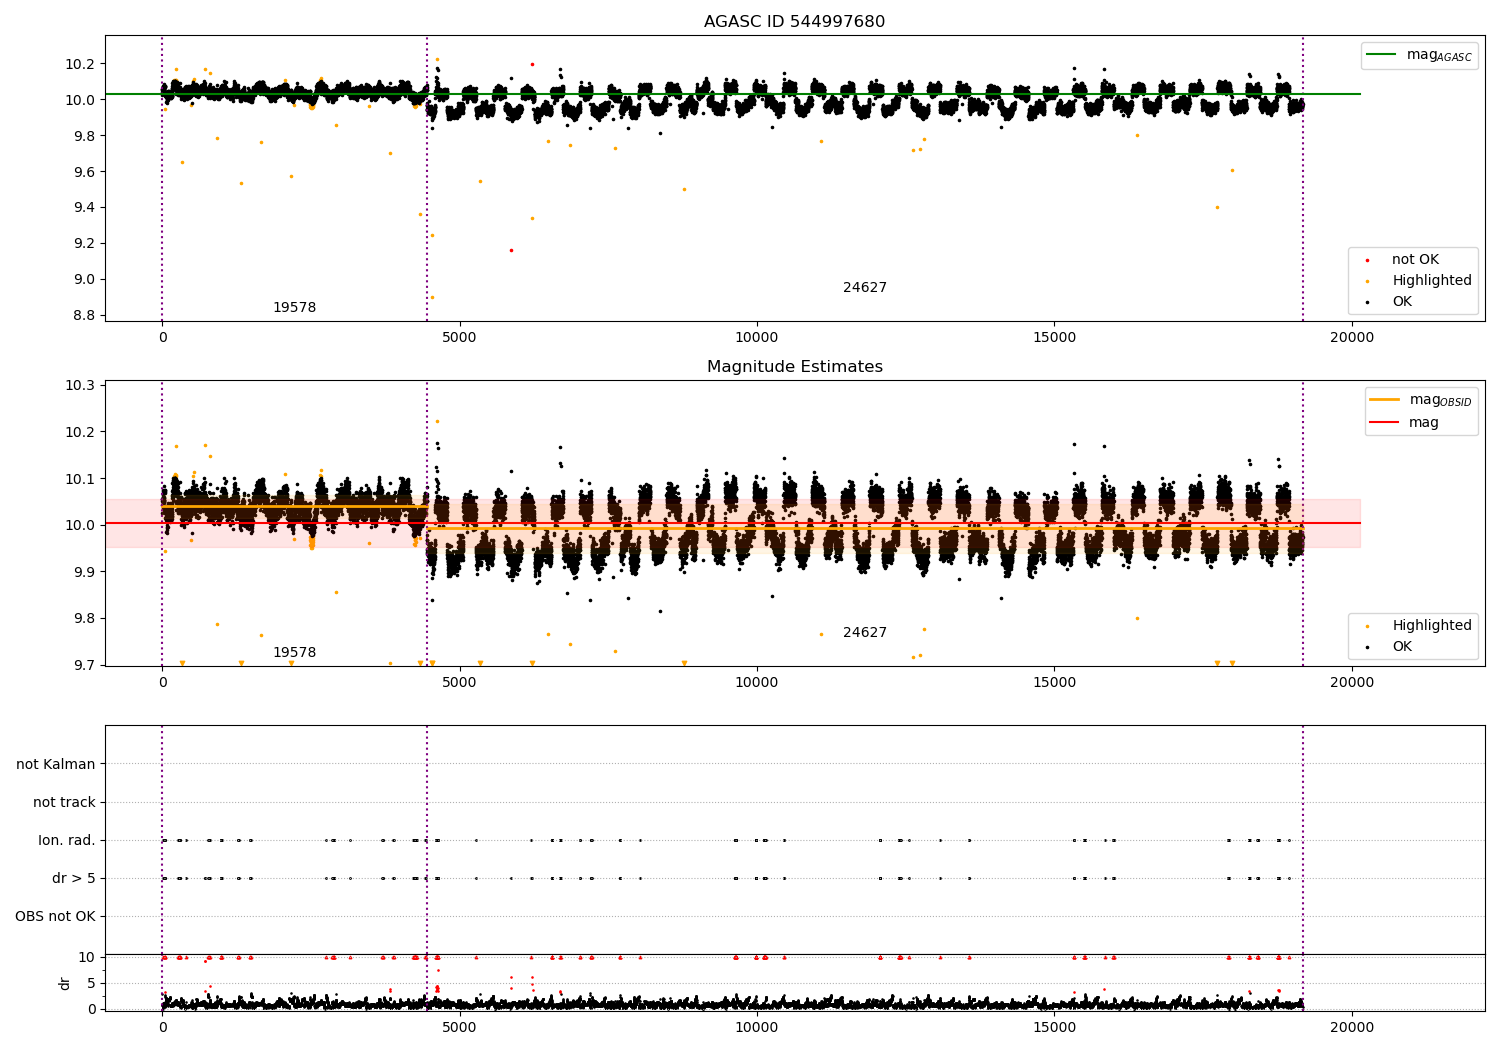
Task: Click the Magnitude Estimates subplot title
Action: 794,367
